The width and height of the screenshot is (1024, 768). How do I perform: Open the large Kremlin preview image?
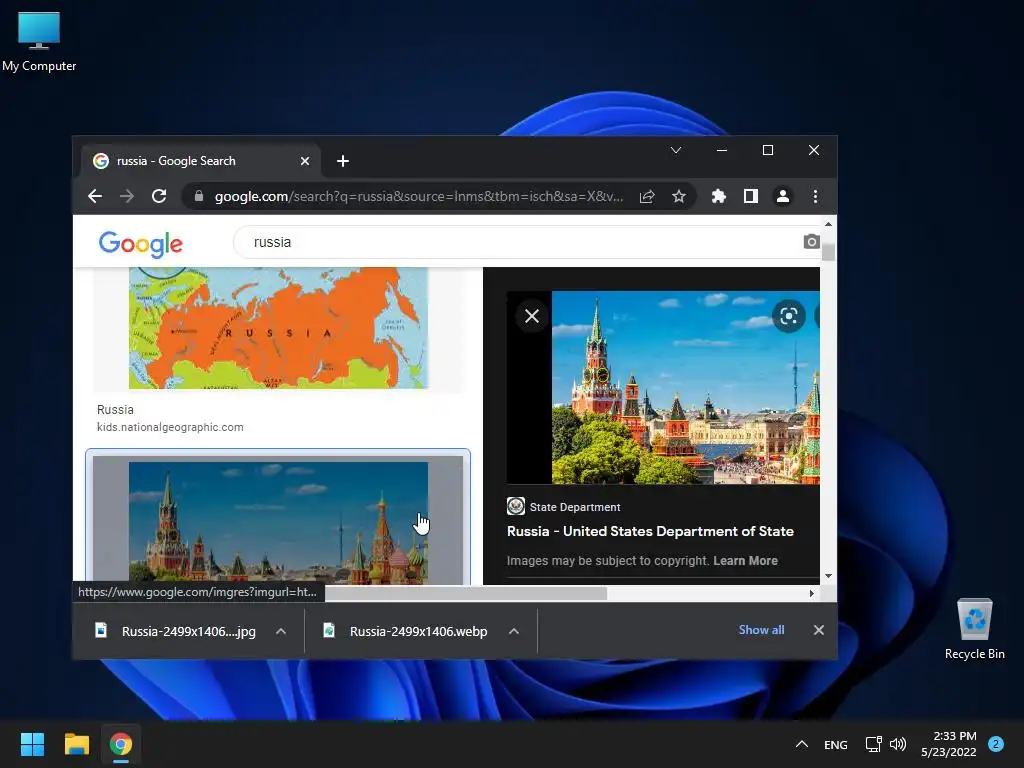(686, 387)
